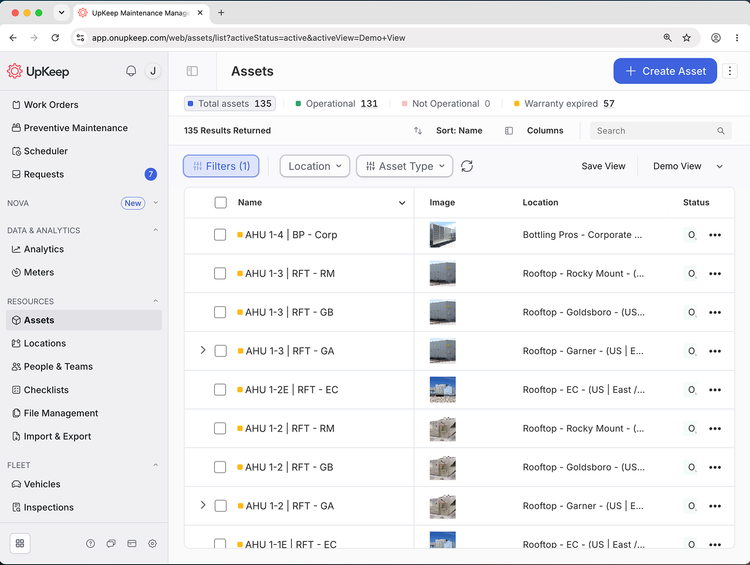750x565 pixels.
Task: Check the AHU 1-2 | RFT - GA row
Action: click(x=221, y=506)
